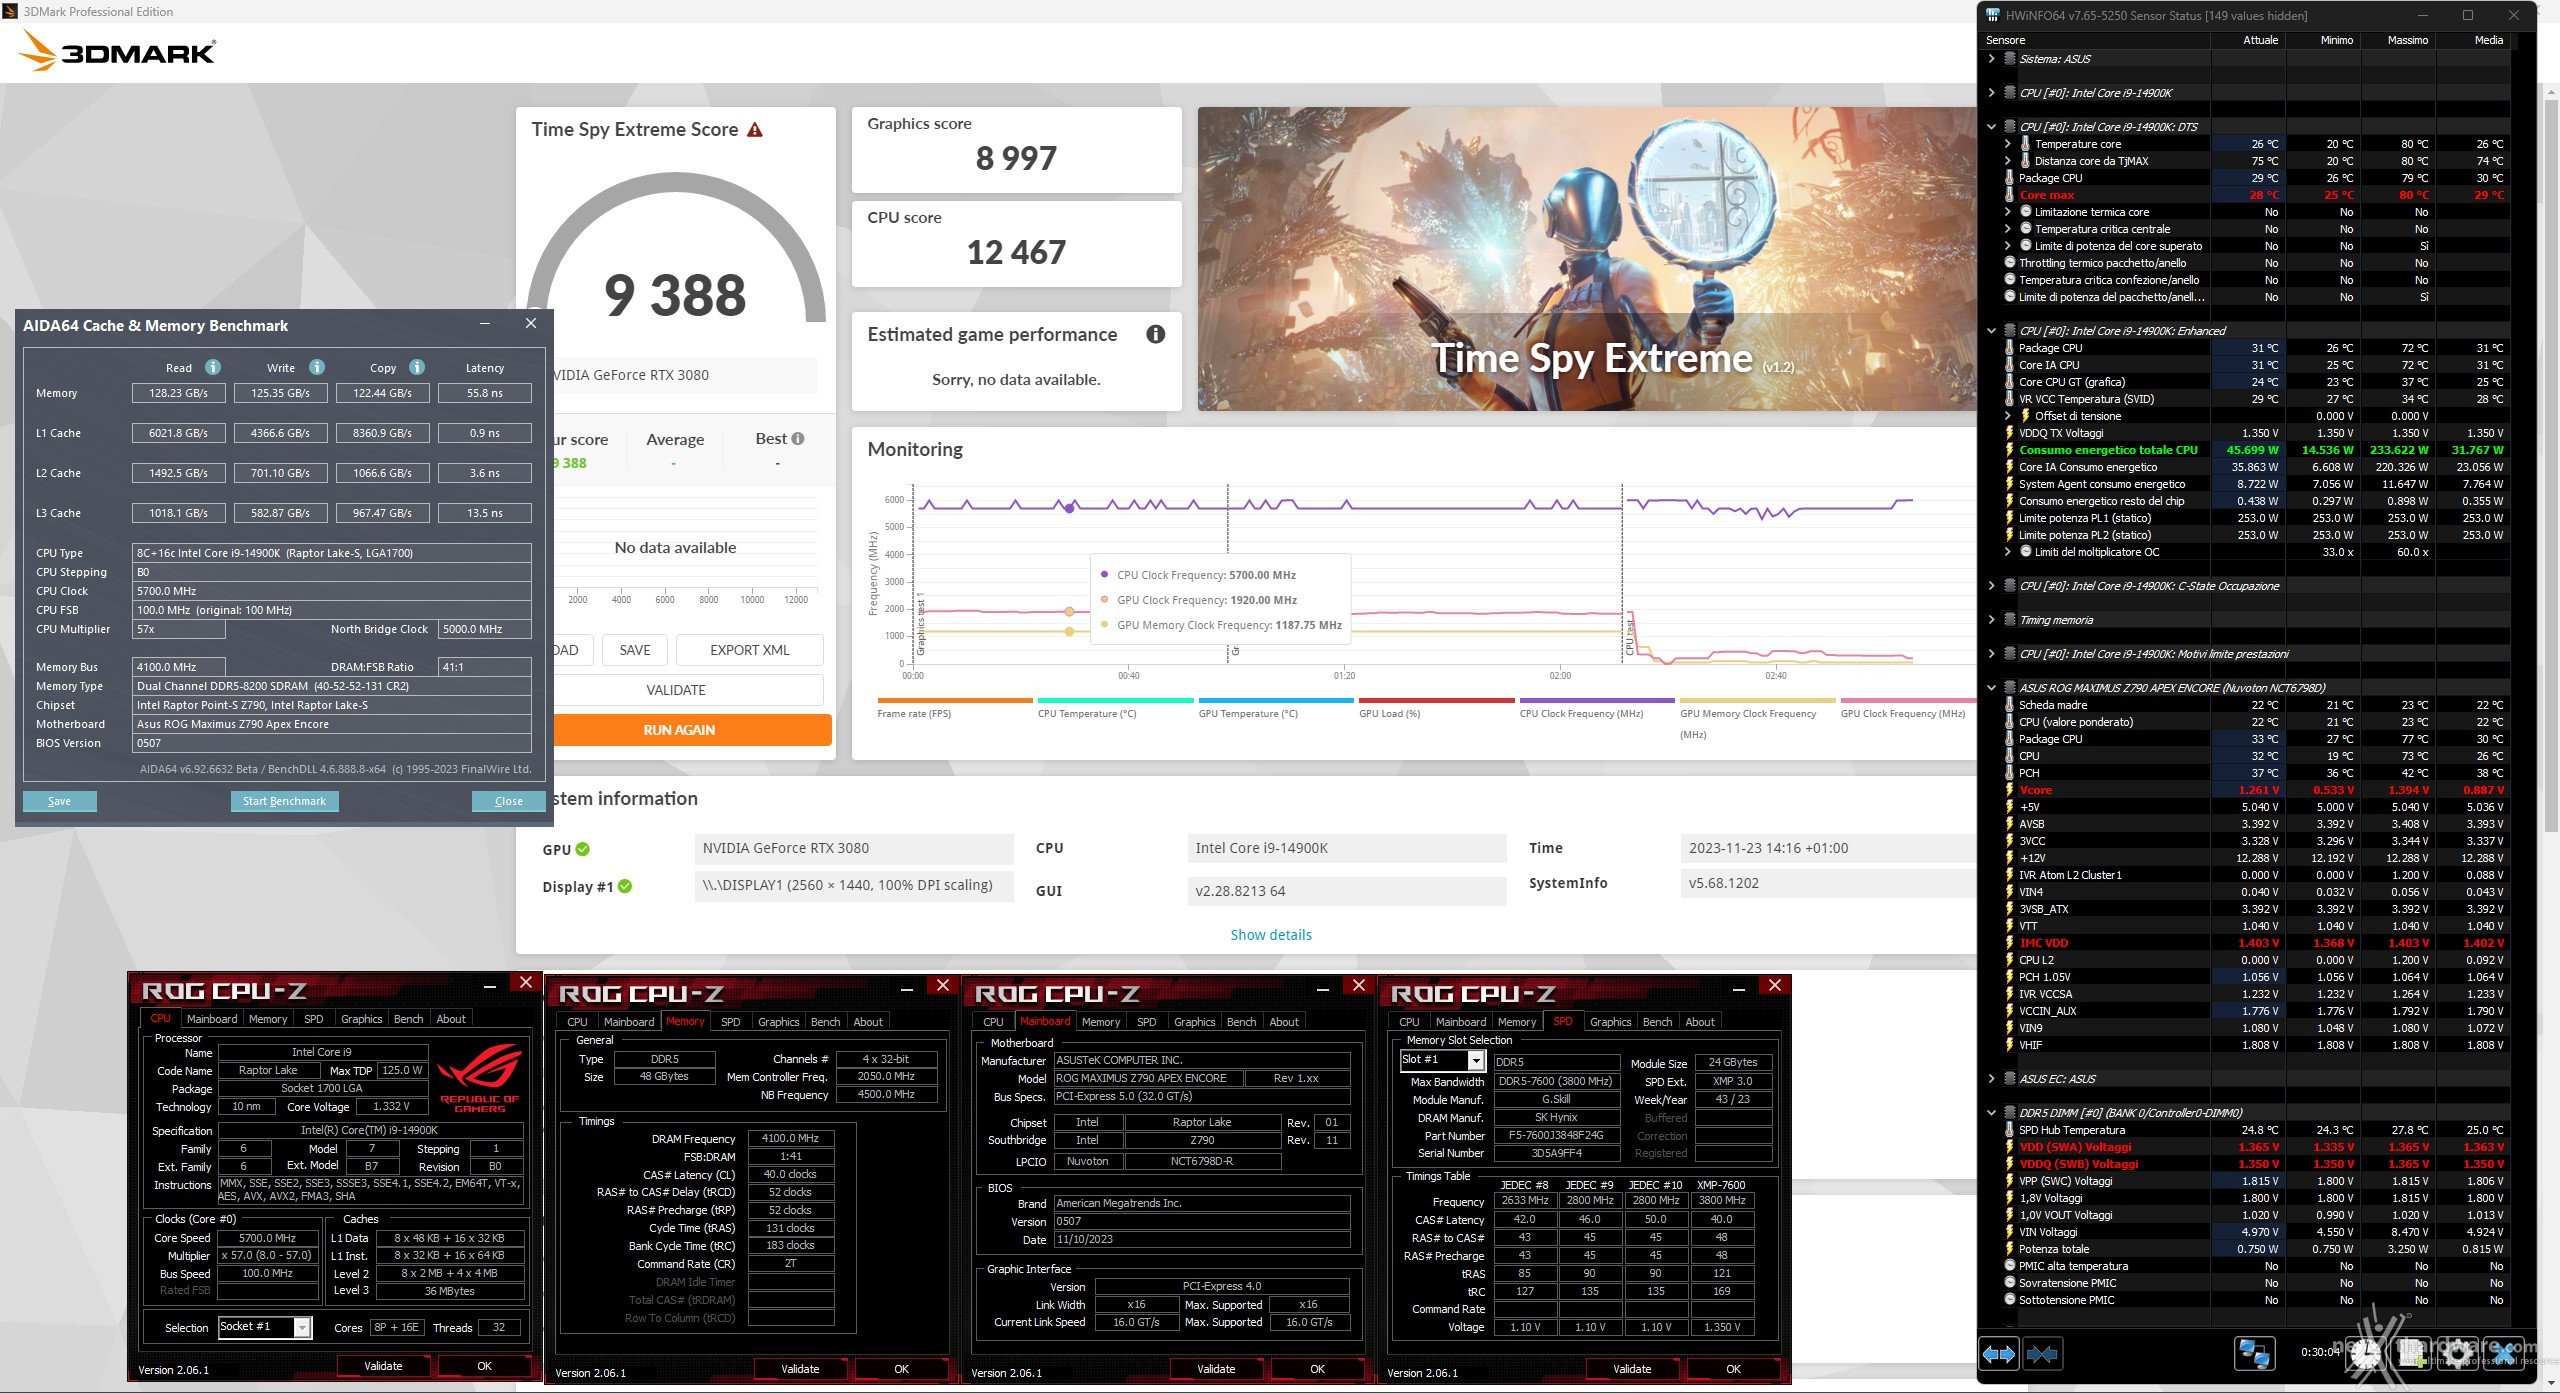Screen dimensions: 2560x1393
Task: Collapse ASUS ROG MAXIMUS Z790 APEX ENCORE group
Action: pyautogui.click(x=1991, y=688)
